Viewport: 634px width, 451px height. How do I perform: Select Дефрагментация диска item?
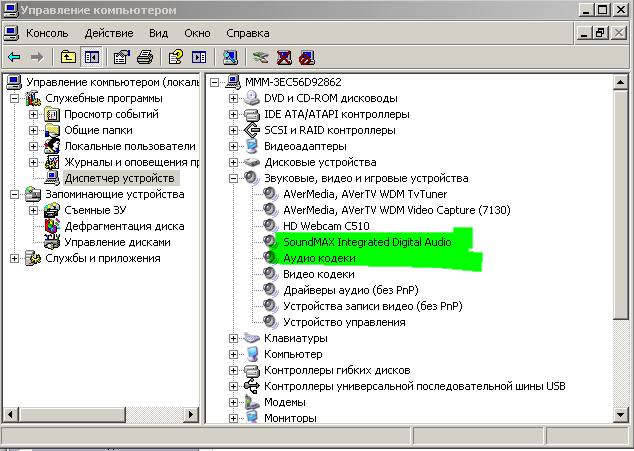[124, 226]
